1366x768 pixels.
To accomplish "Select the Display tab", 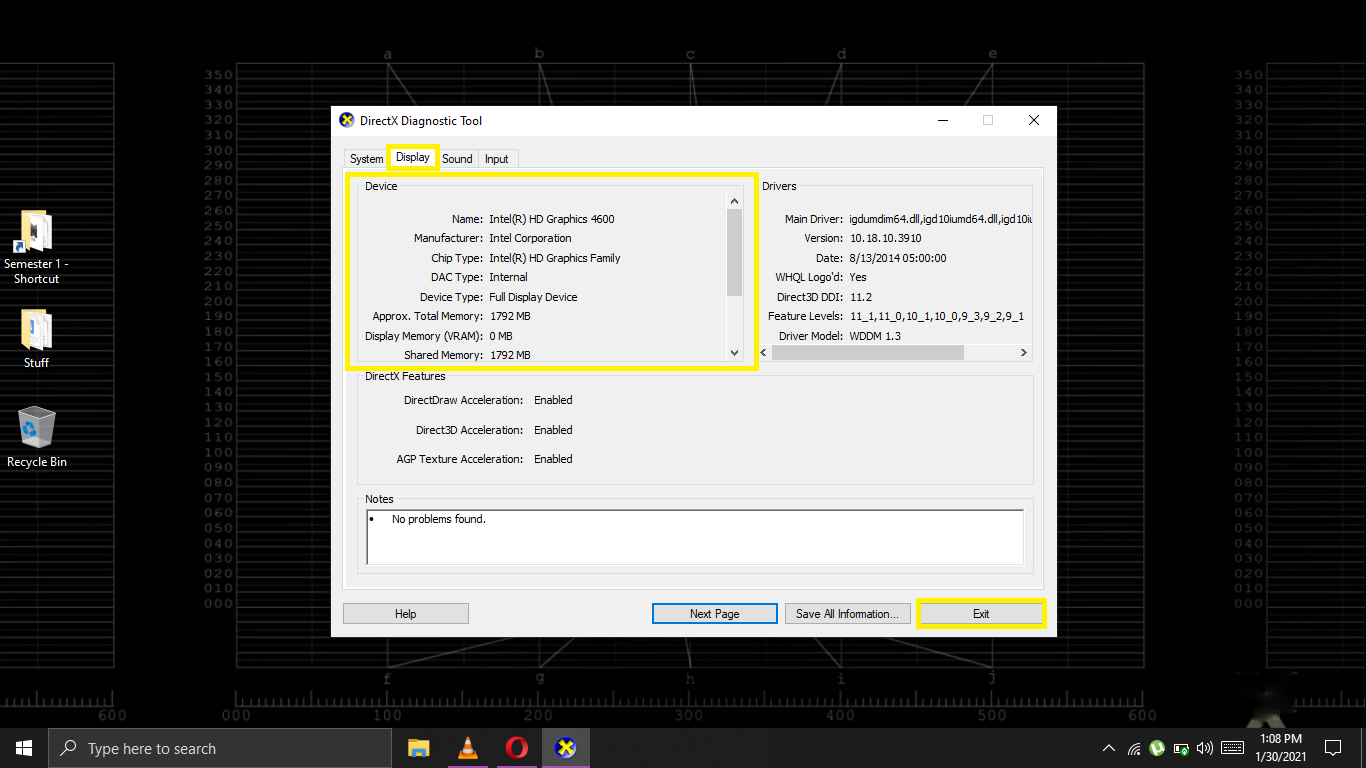I will point(412,158).
